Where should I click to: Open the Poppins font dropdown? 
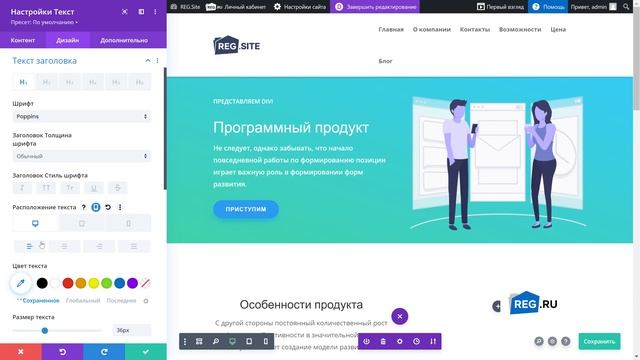82,116
